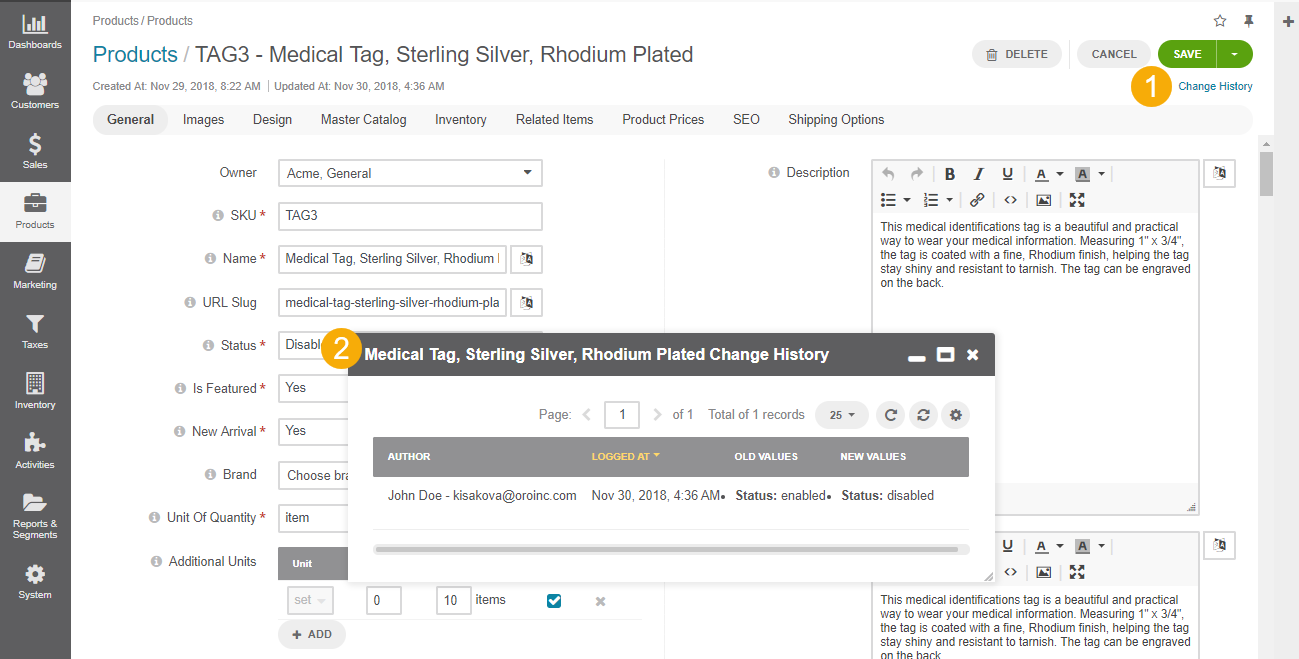The image size is (1299, 659).
Task: Expand the Owner dropdown
Action: pyautogui.click(x=410, y=173)
